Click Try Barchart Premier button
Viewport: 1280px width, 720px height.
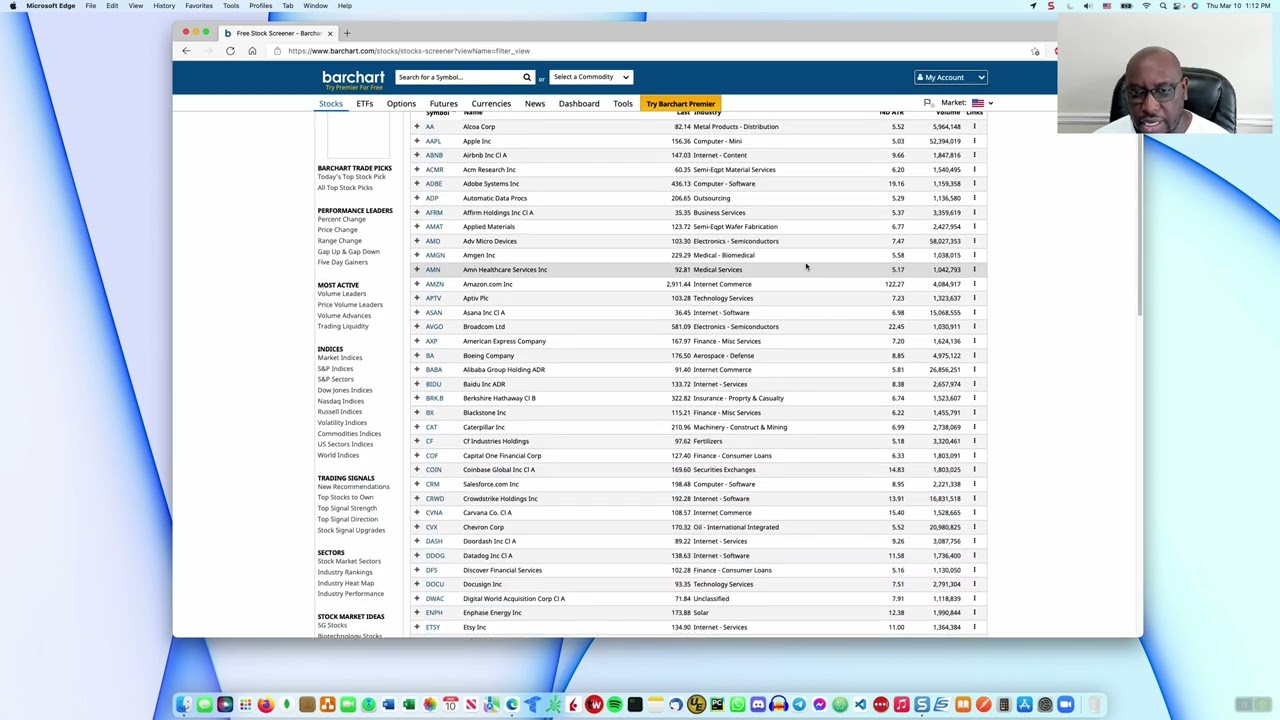point(680,104)
